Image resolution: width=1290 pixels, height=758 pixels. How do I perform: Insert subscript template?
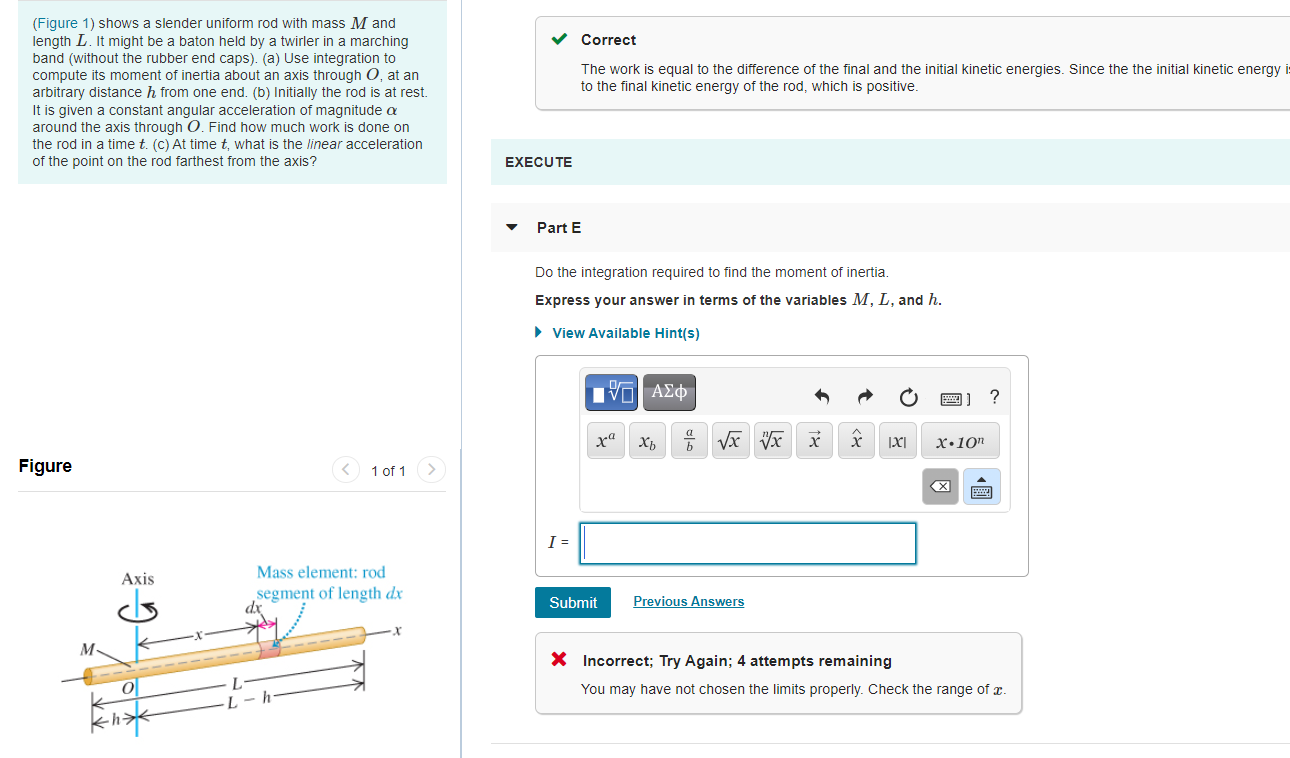[648, 441]
